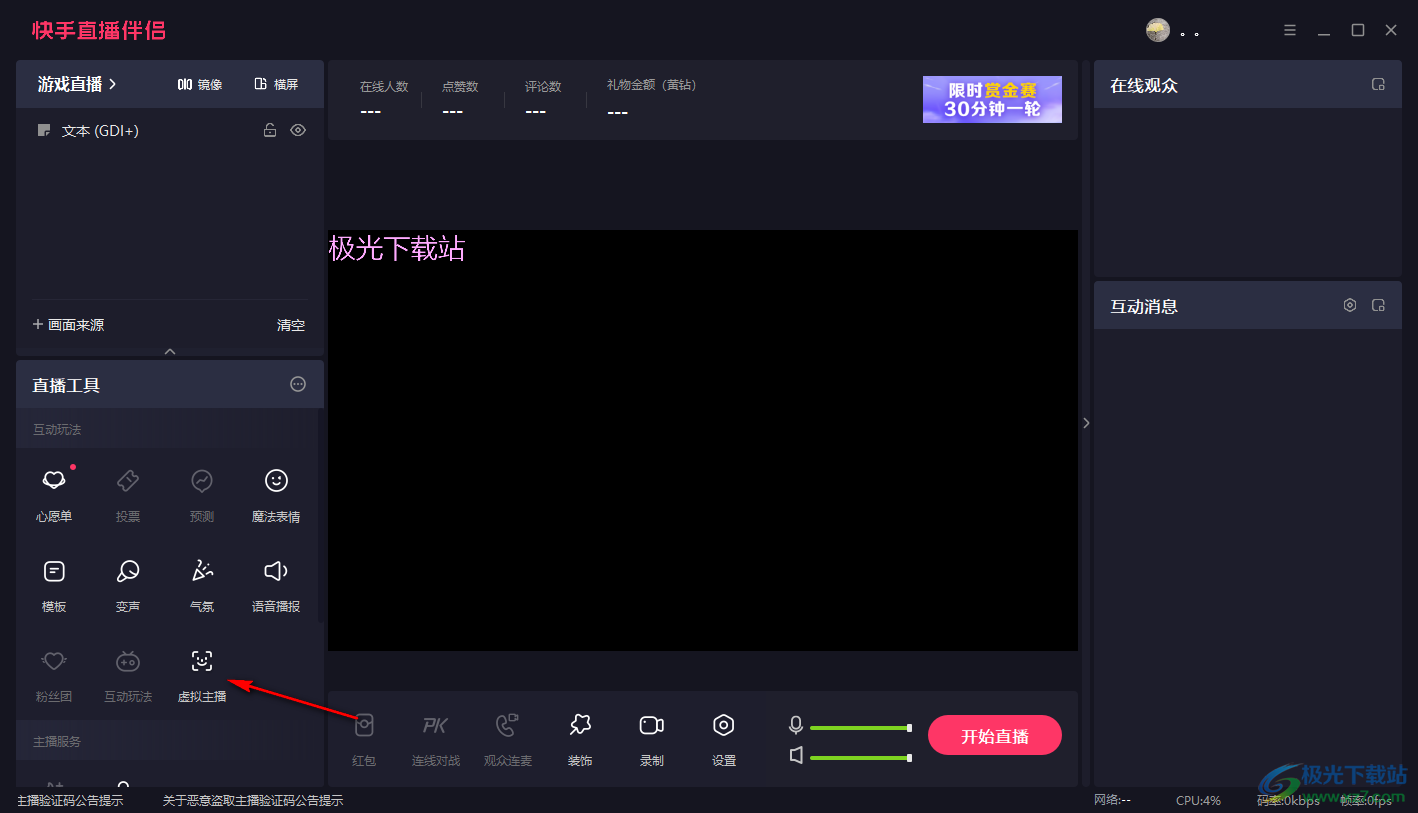Open the 装饰 decoration tool
This screenshot has height=813, width=1418.
click(x=580, y=739)
